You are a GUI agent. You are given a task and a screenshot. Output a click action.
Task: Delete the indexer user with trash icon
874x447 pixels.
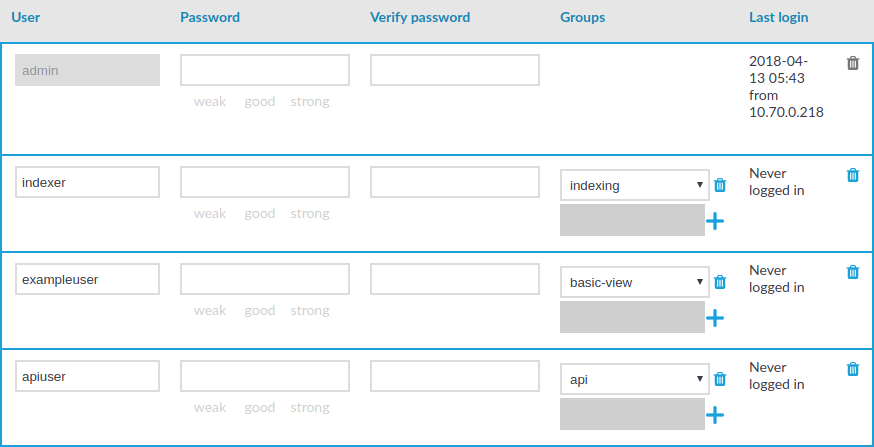853,175
